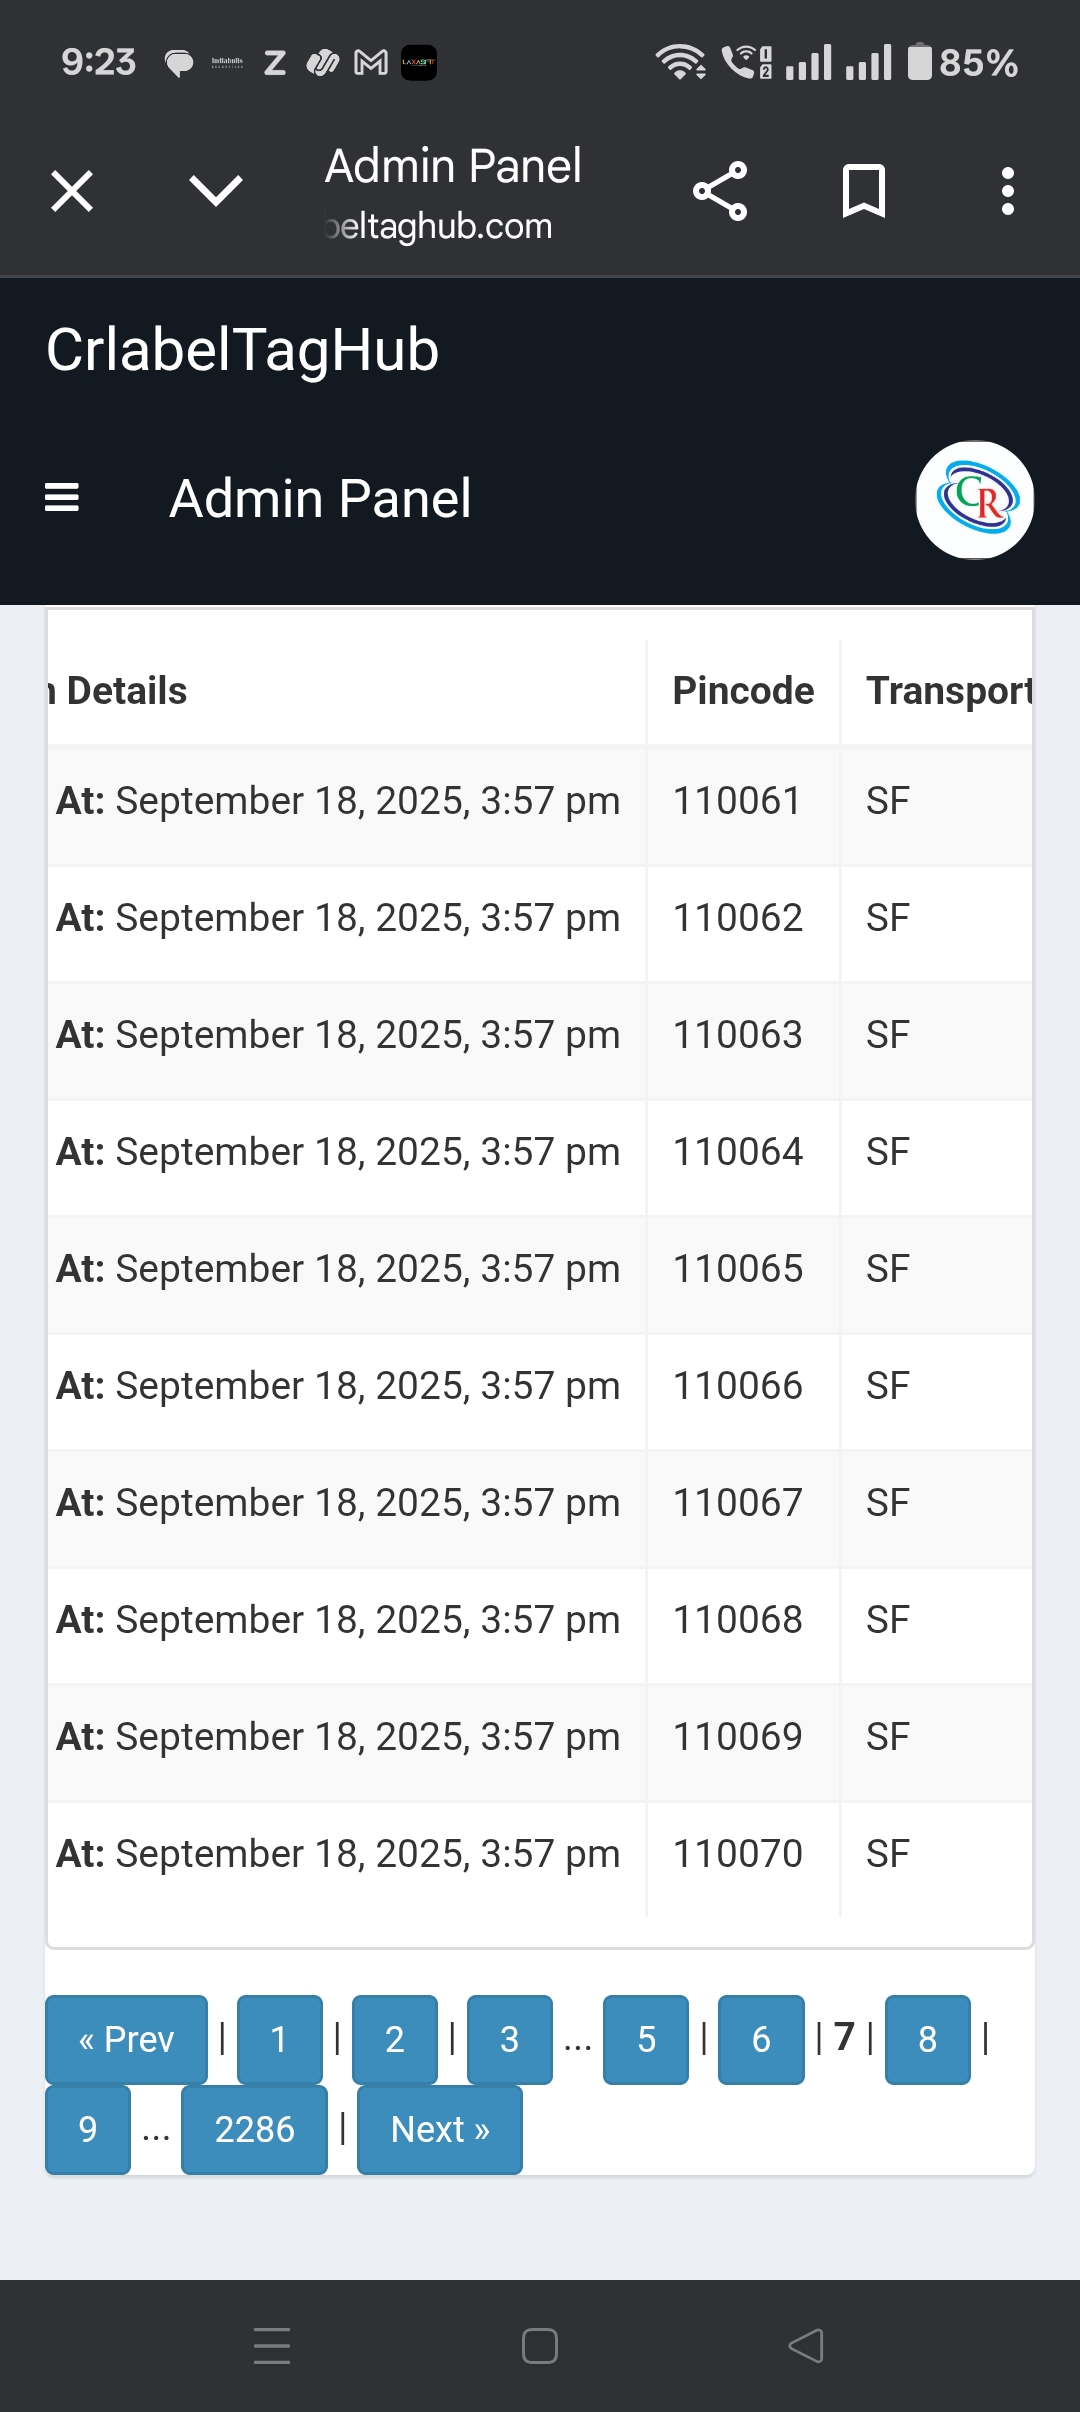This screenshot has height=2412, width=1080.
Task: Go to next page with Next
Action: click(x=440, y=2129)
